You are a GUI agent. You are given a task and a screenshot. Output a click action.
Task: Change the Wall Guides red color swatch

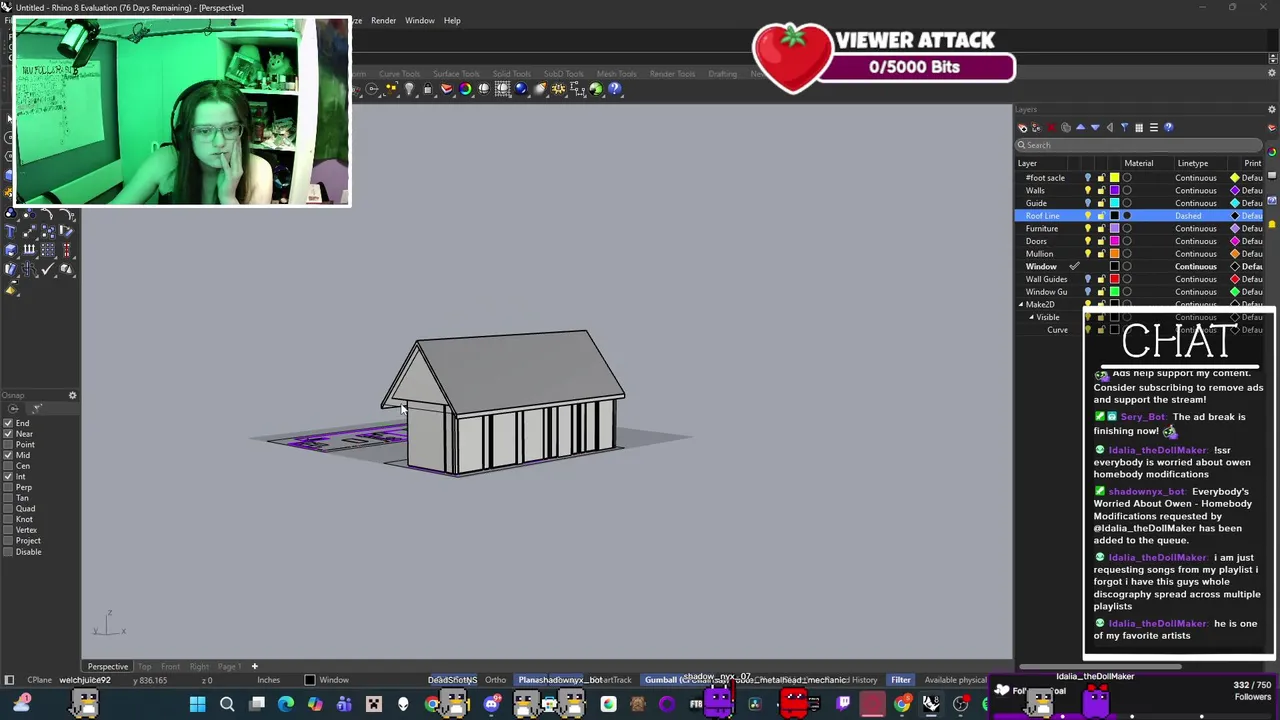1114,279
